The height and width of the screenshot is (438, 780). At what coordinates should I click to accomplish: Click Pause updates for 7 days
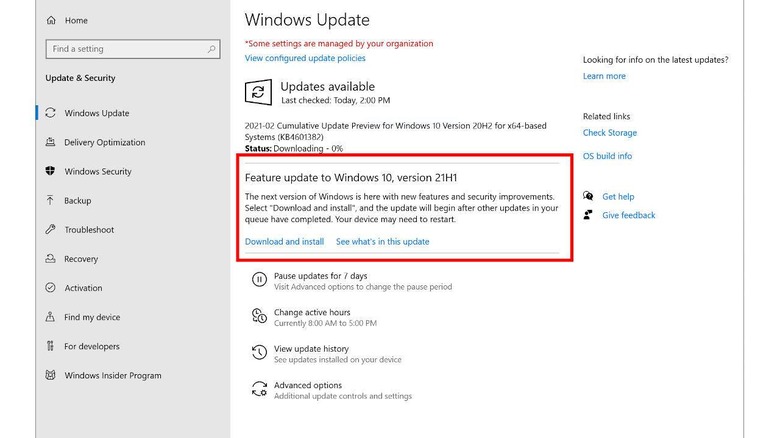(x=320, y=276)
